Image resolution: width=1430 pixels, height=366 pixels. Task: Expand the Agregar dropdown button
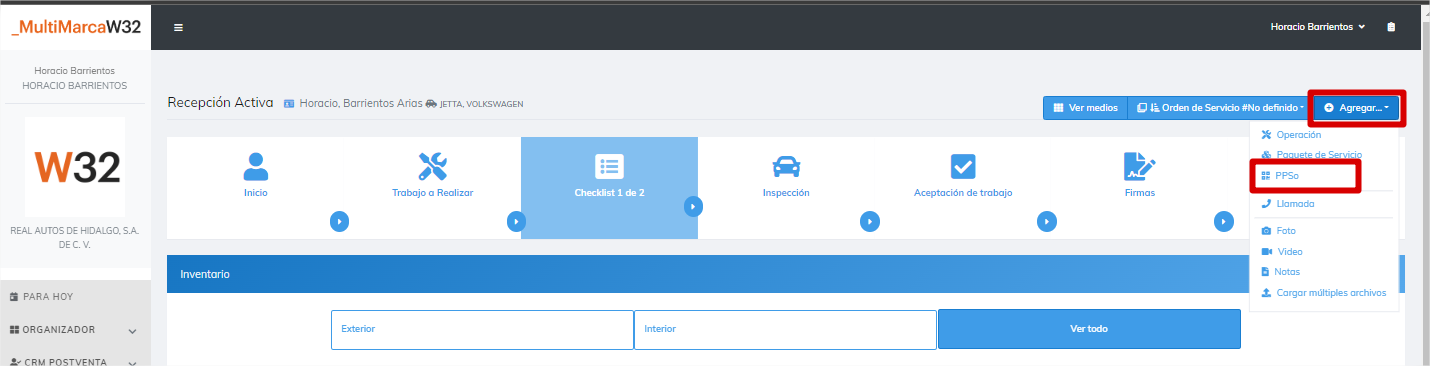tap(1356, 107)
